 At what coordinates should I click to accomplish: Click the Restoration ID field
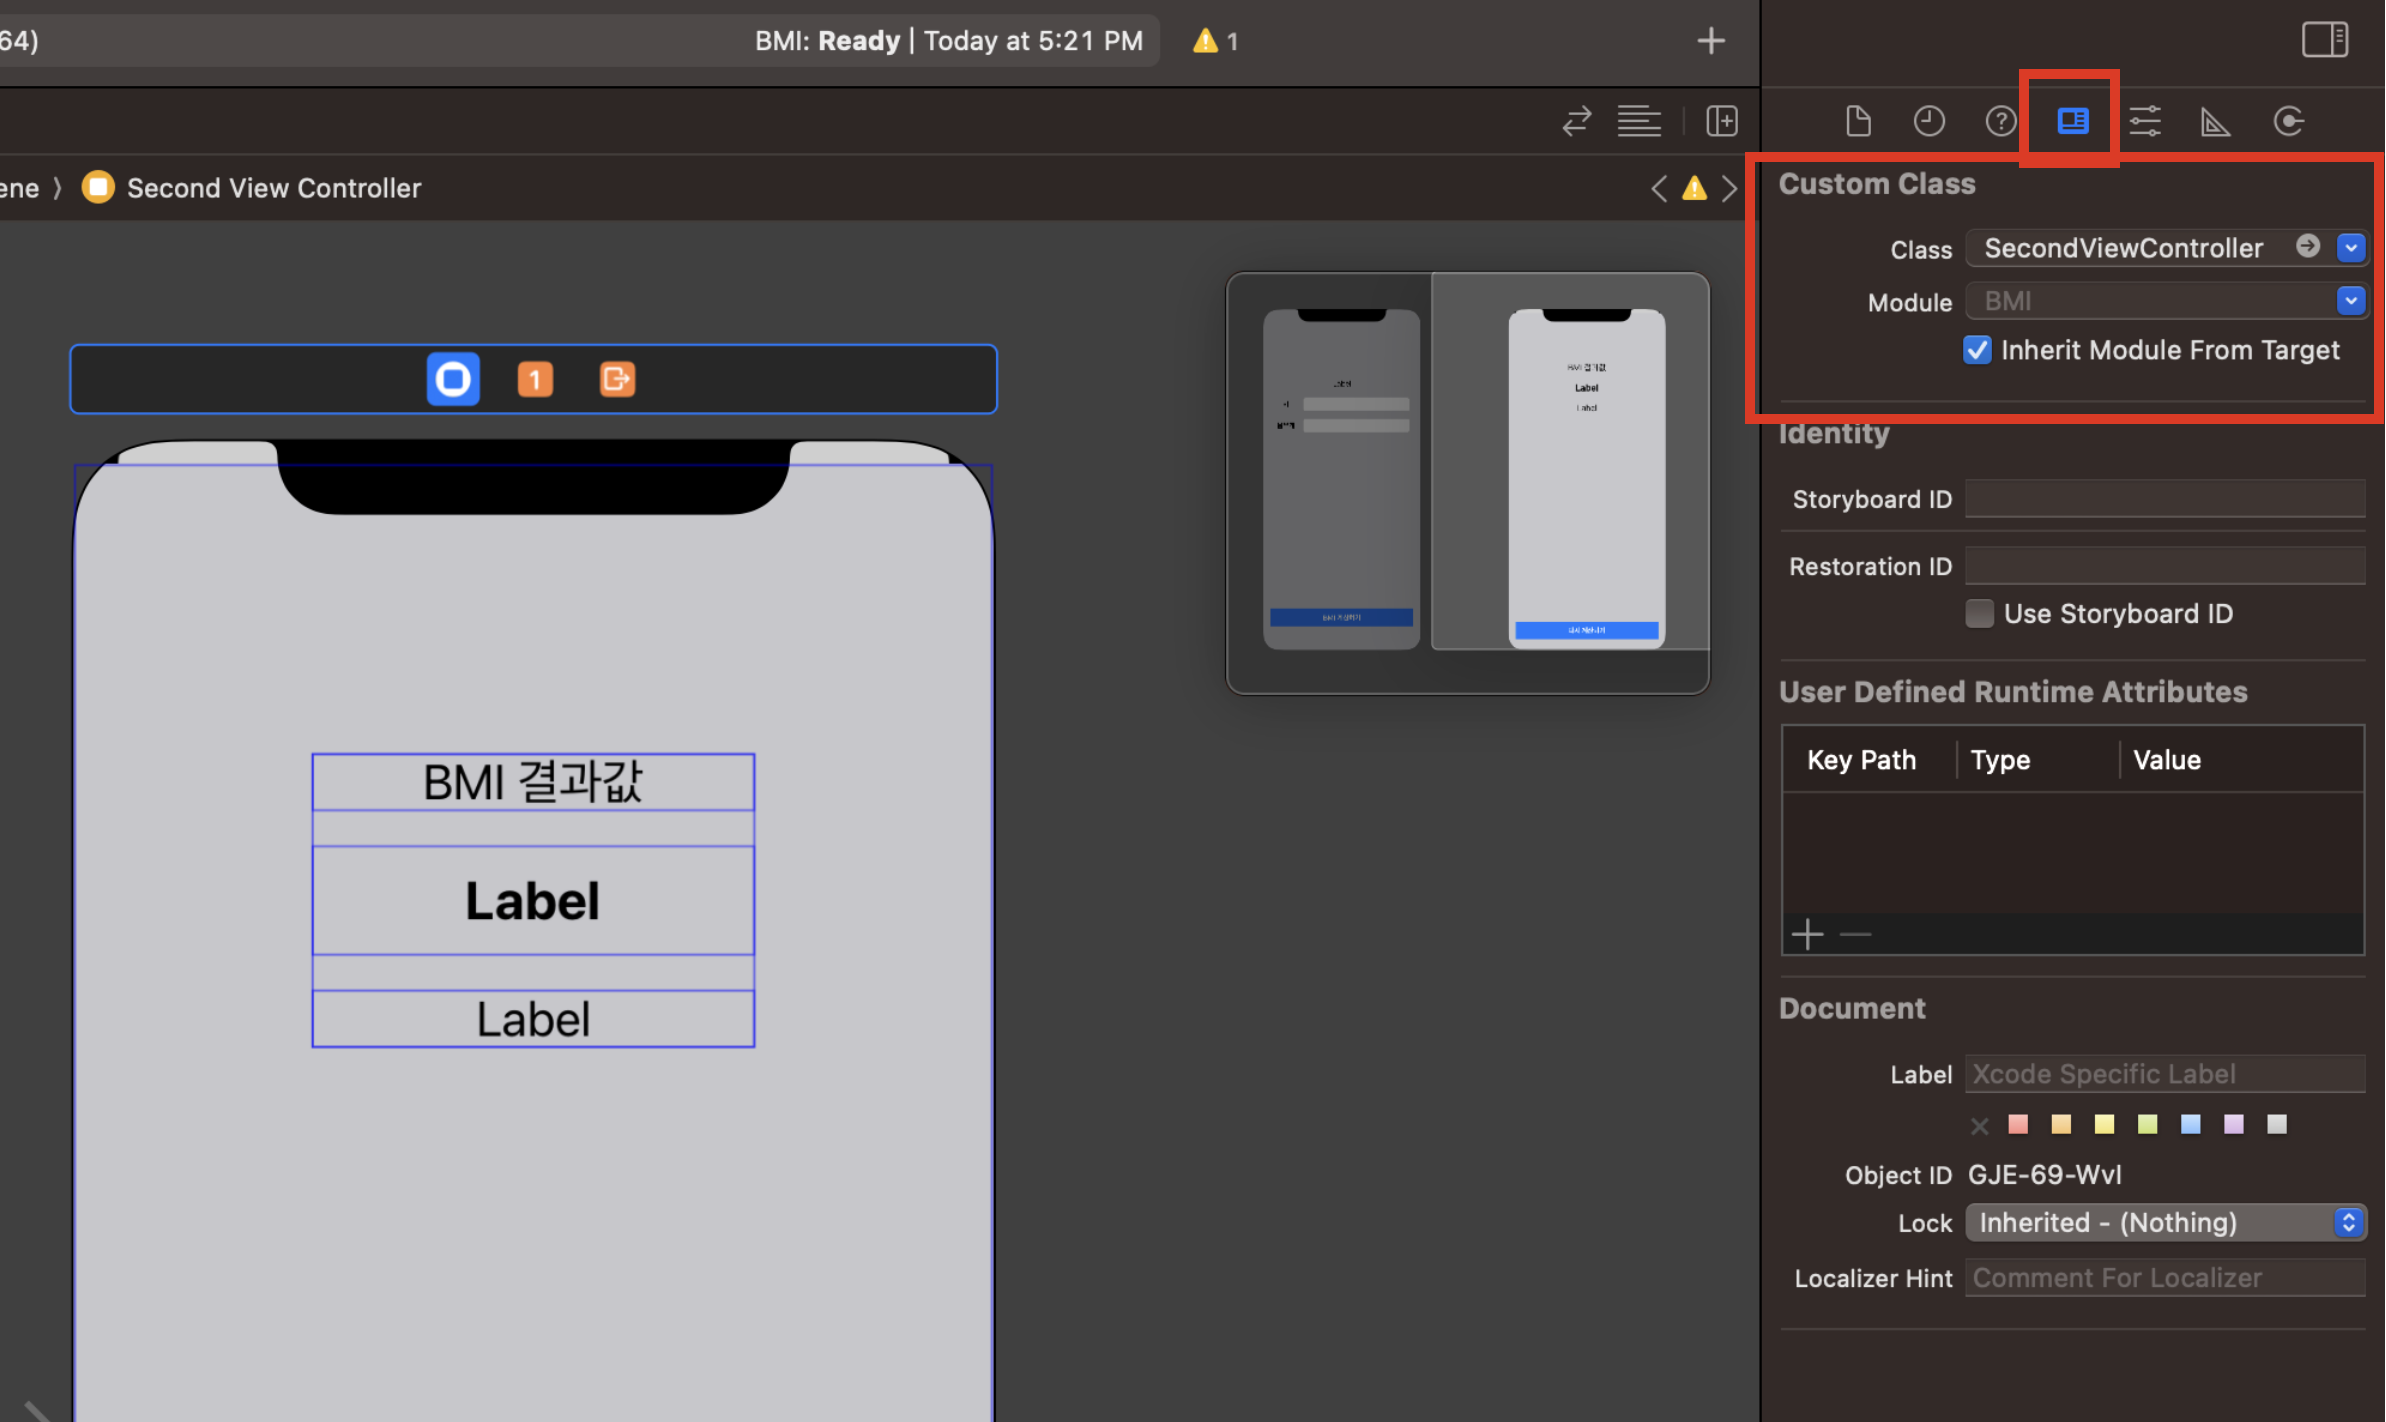pyautogui.click(x=2165, y=566)
